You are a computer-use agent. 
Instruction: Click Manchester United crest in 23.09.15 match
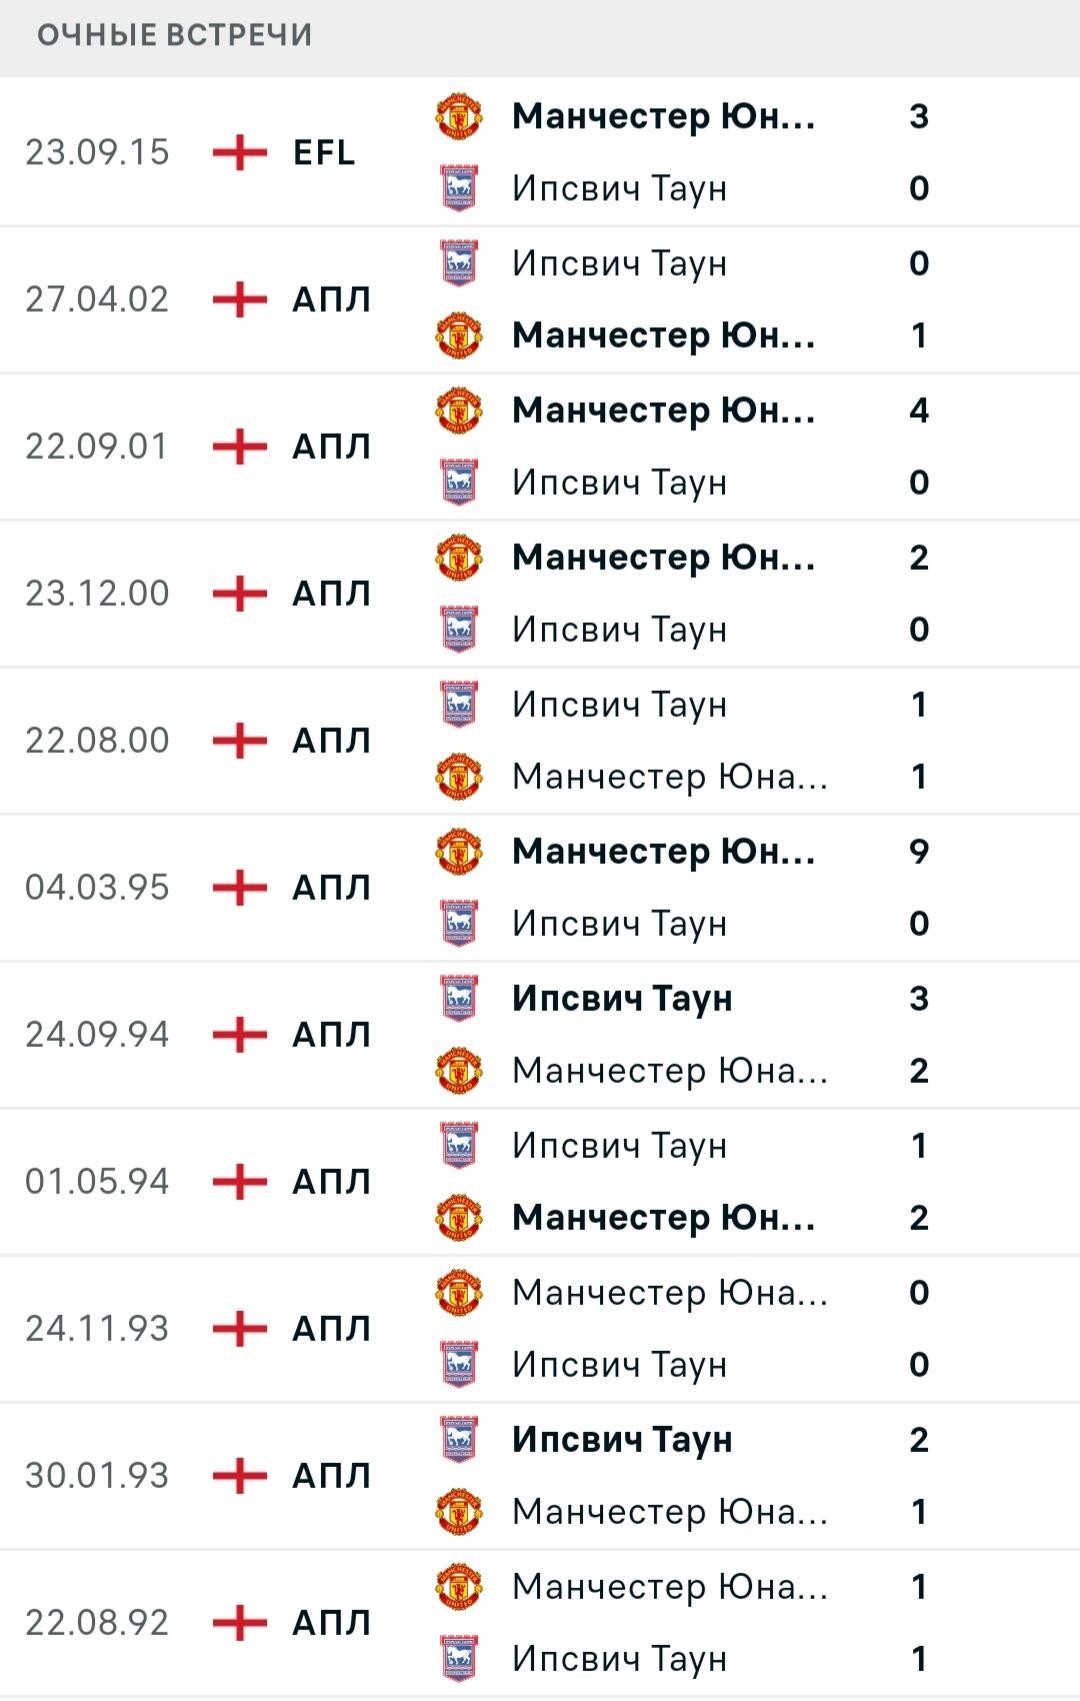click(459, 116)
